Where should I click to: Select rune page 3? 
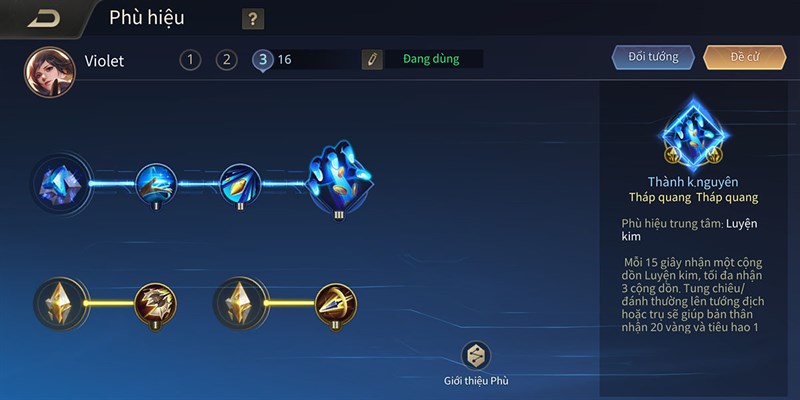263,61
